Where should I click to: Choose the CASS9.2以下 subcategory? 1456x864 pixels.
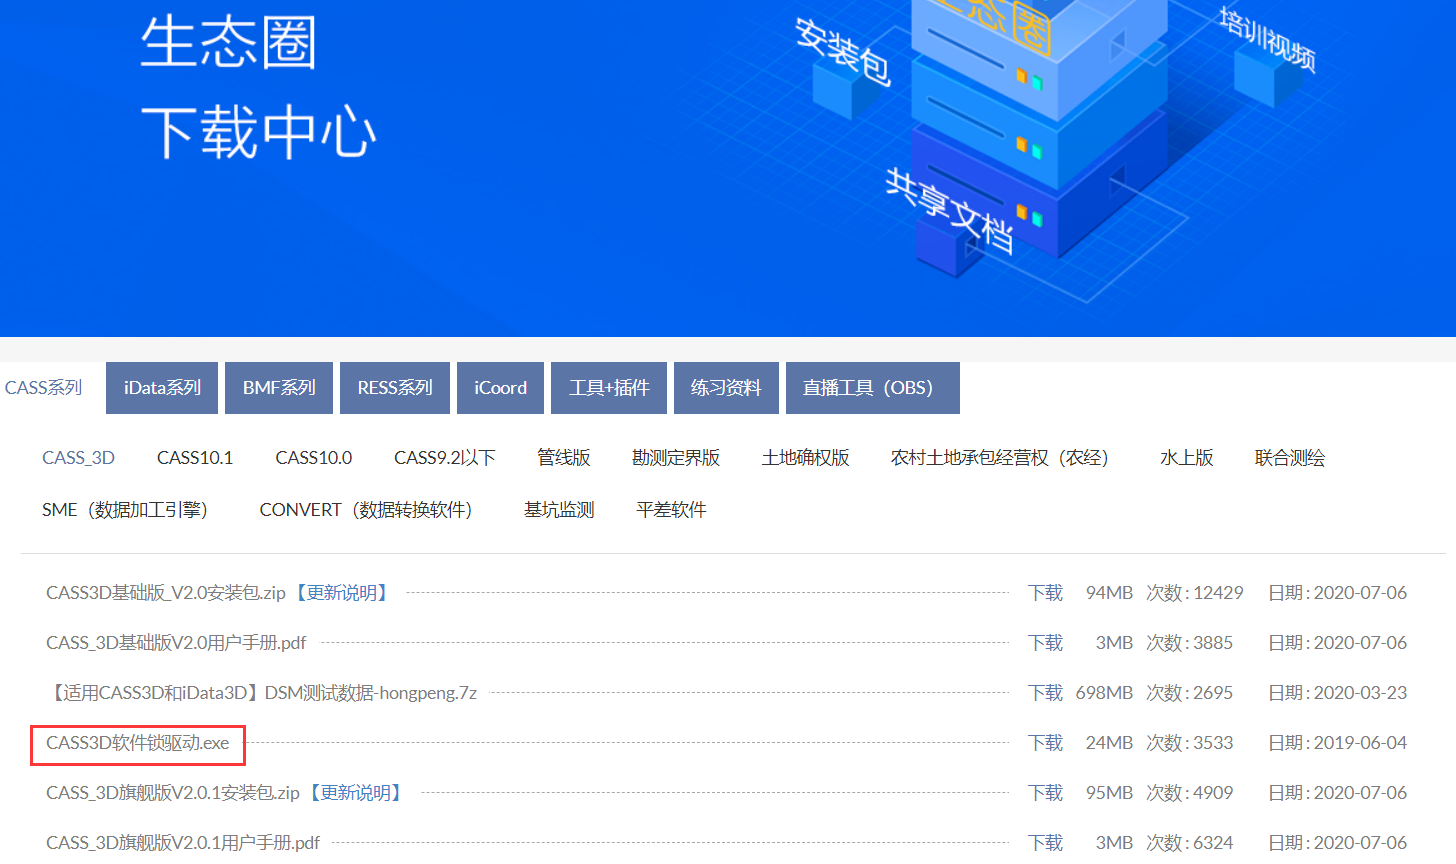[x=444, y=458]
